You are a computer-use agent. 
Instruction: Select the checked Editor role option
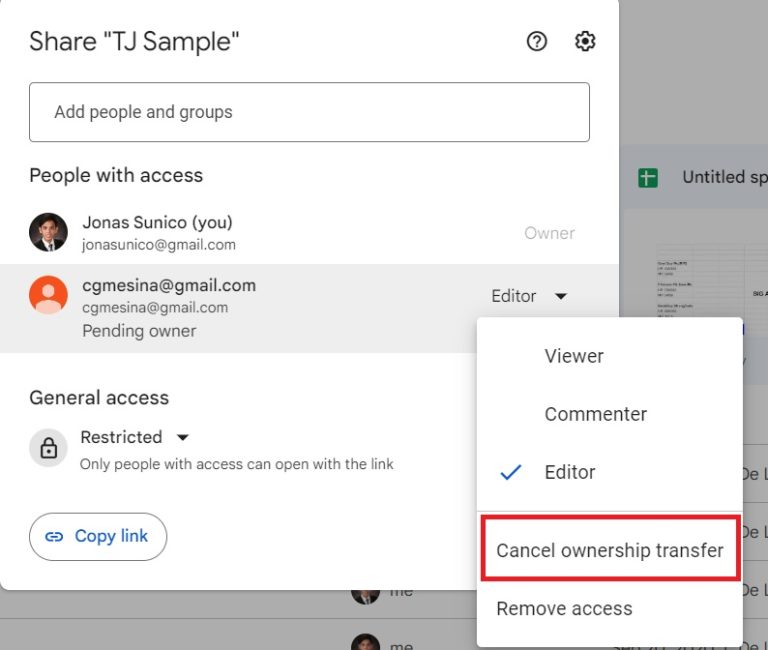(x=610, y=472)
